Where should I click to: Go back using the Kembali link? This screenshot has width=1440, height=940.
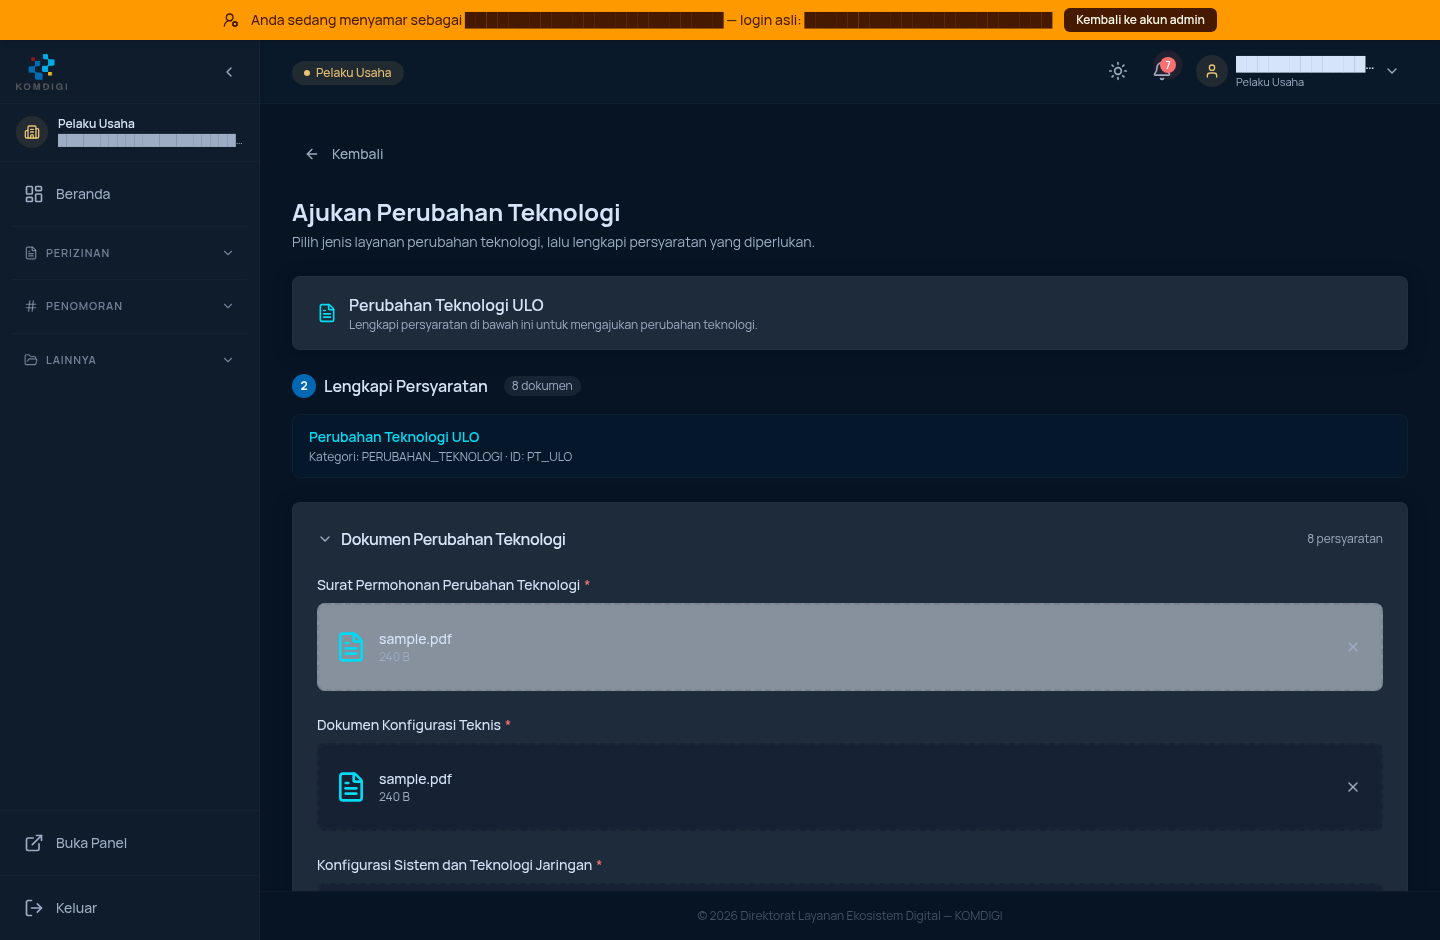click(x=344, y=154)
